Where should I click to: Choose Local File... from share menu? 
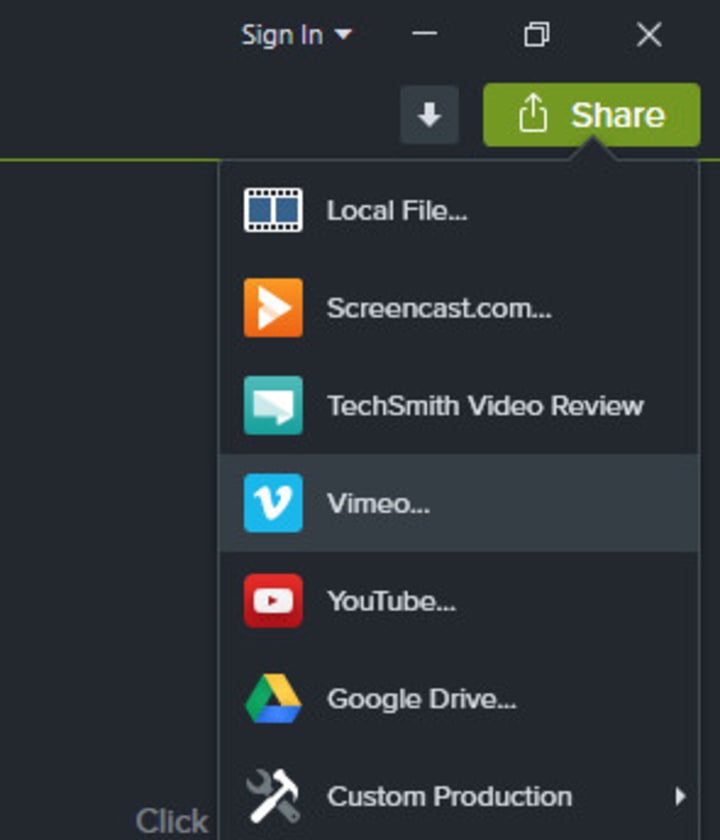click(459, 210)
